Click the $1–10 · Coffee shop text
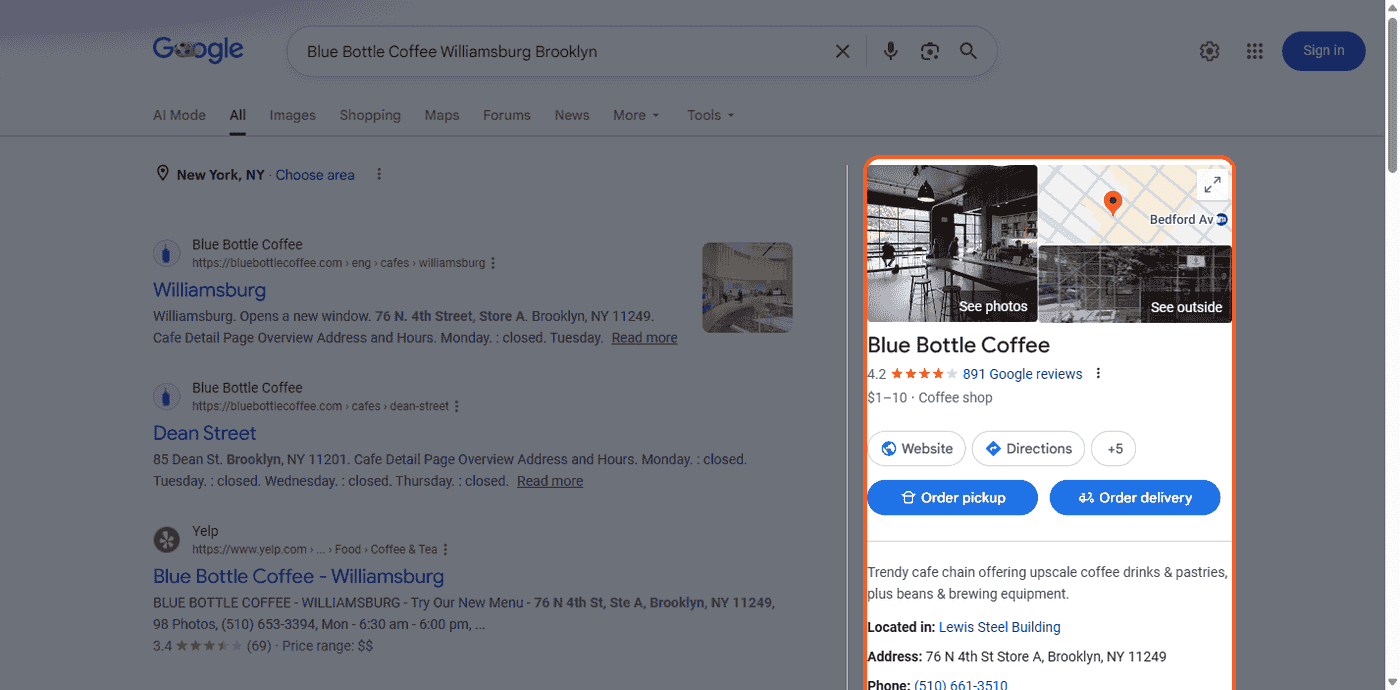 (930, 397)
